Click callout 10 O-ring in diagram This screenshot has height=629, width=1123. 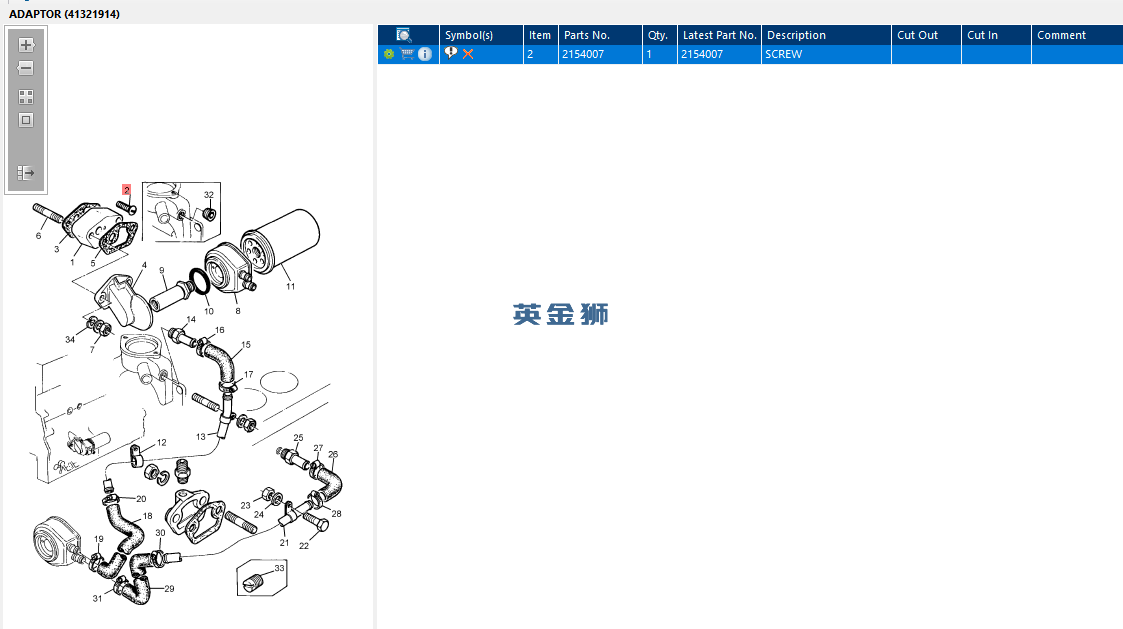(208, 311)
